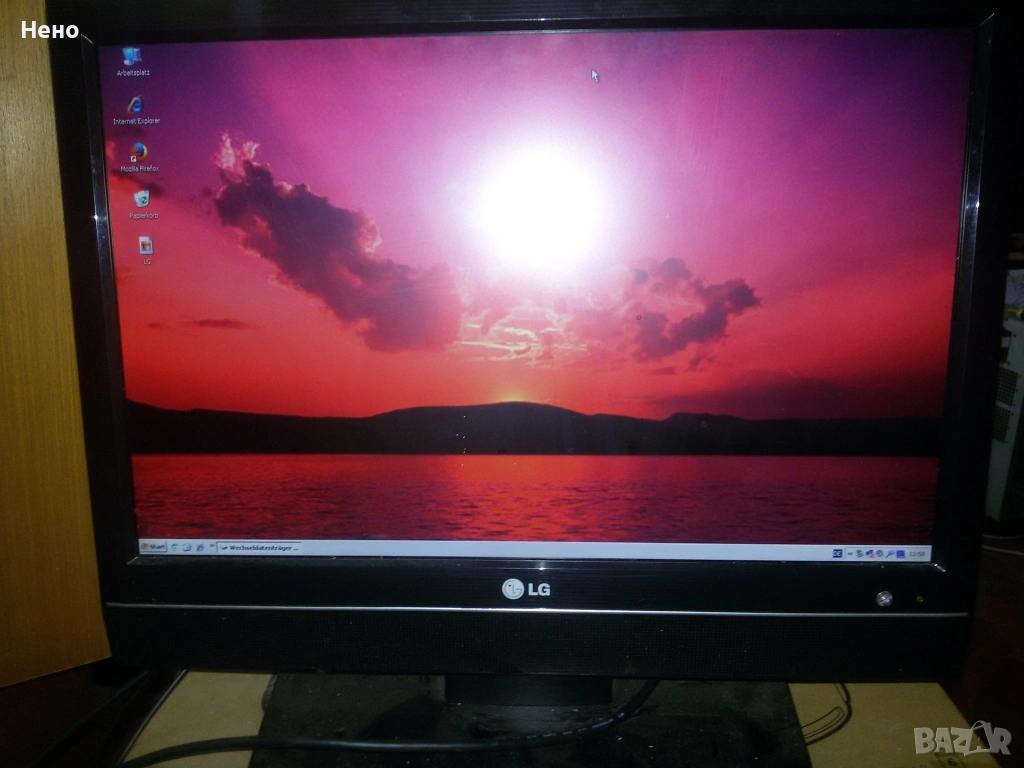Launch Internet Explorer from the desktop
The image size is (1024, 768).
click(135, 106)
